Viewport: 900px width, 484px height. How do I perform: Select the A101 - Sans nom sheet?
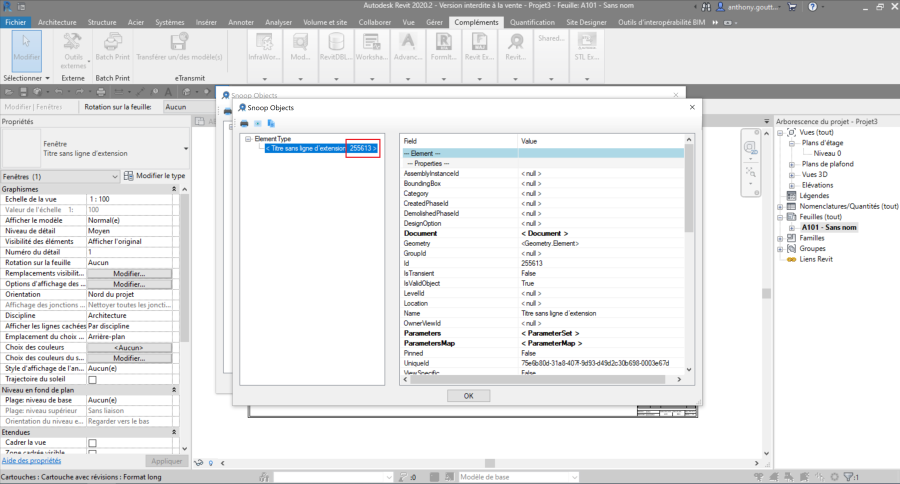tap(829, 227)
